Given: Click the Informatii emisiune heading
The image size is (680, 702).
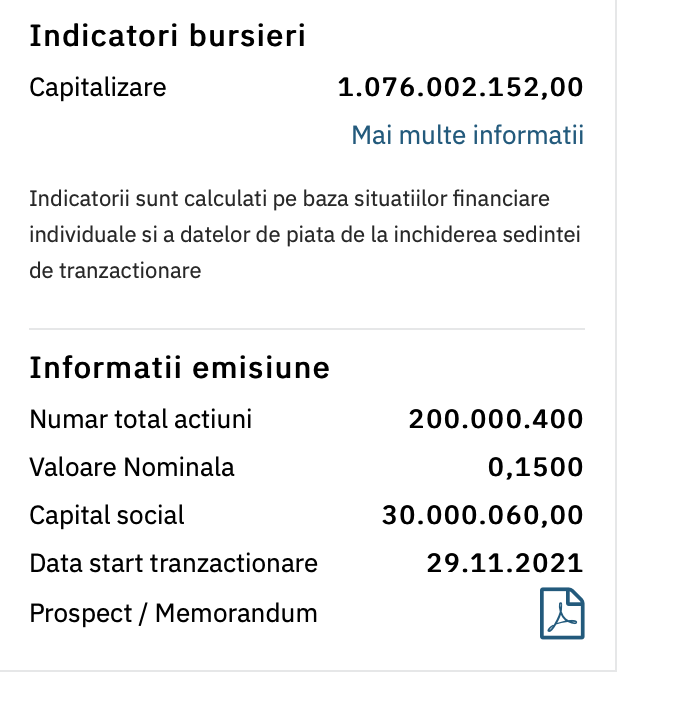Looking at the screenshot, I should pyautogui.click(x=179, y=368).
